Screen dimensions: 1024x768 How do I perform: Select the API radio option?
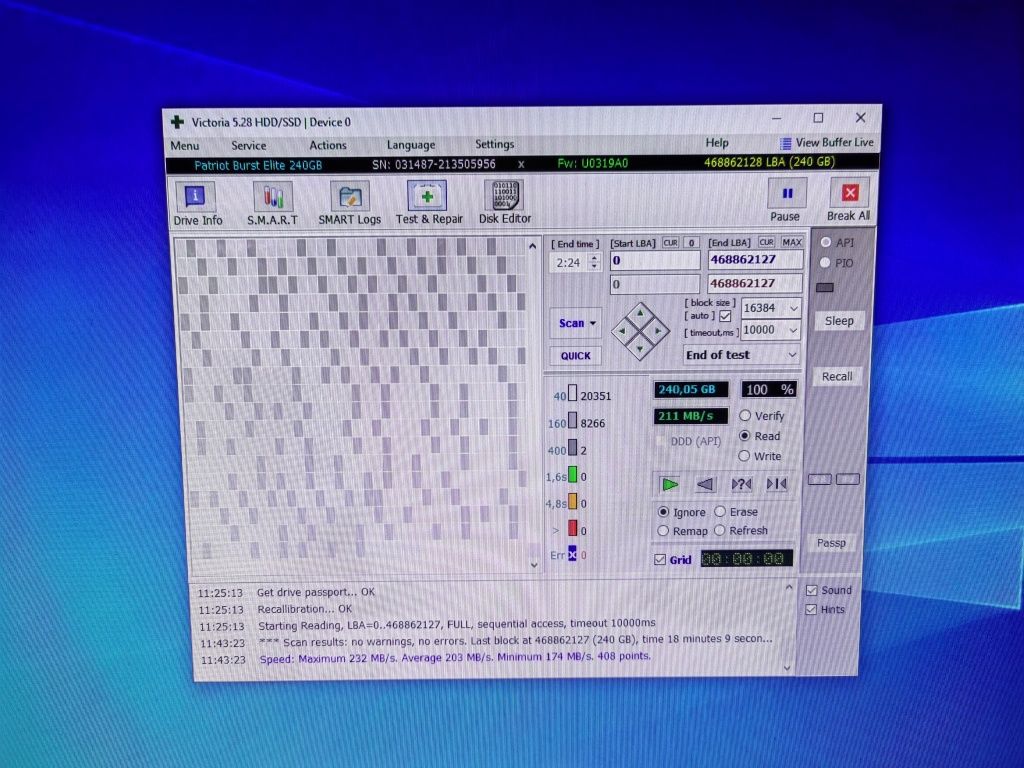tap(826, 242)
